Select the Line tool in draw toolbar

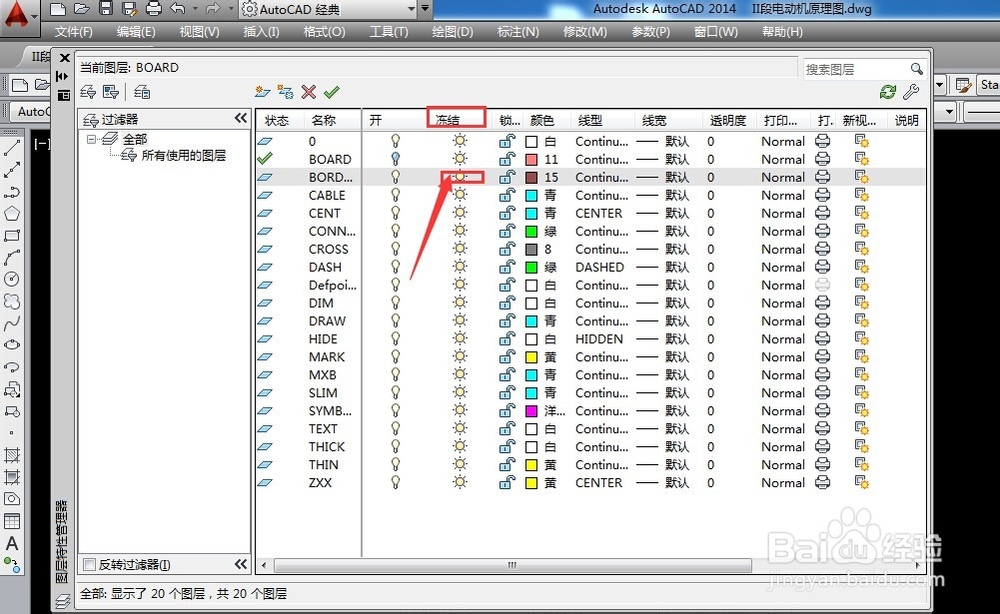tap(11, 147)
